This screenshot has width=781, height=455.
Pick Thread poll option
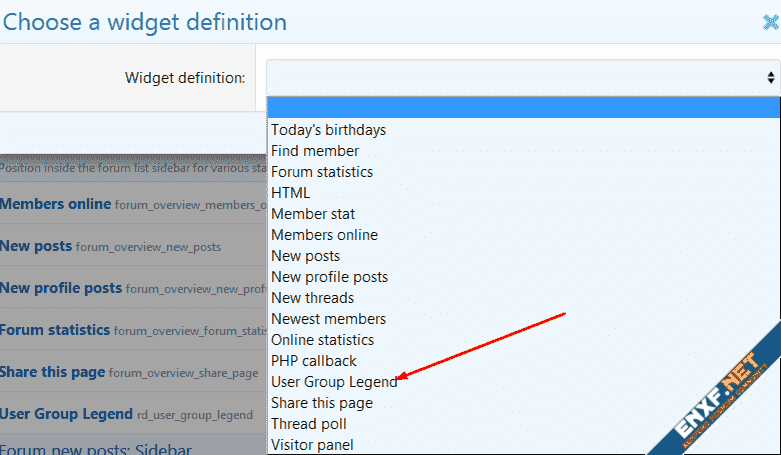[x=308, y=424]
